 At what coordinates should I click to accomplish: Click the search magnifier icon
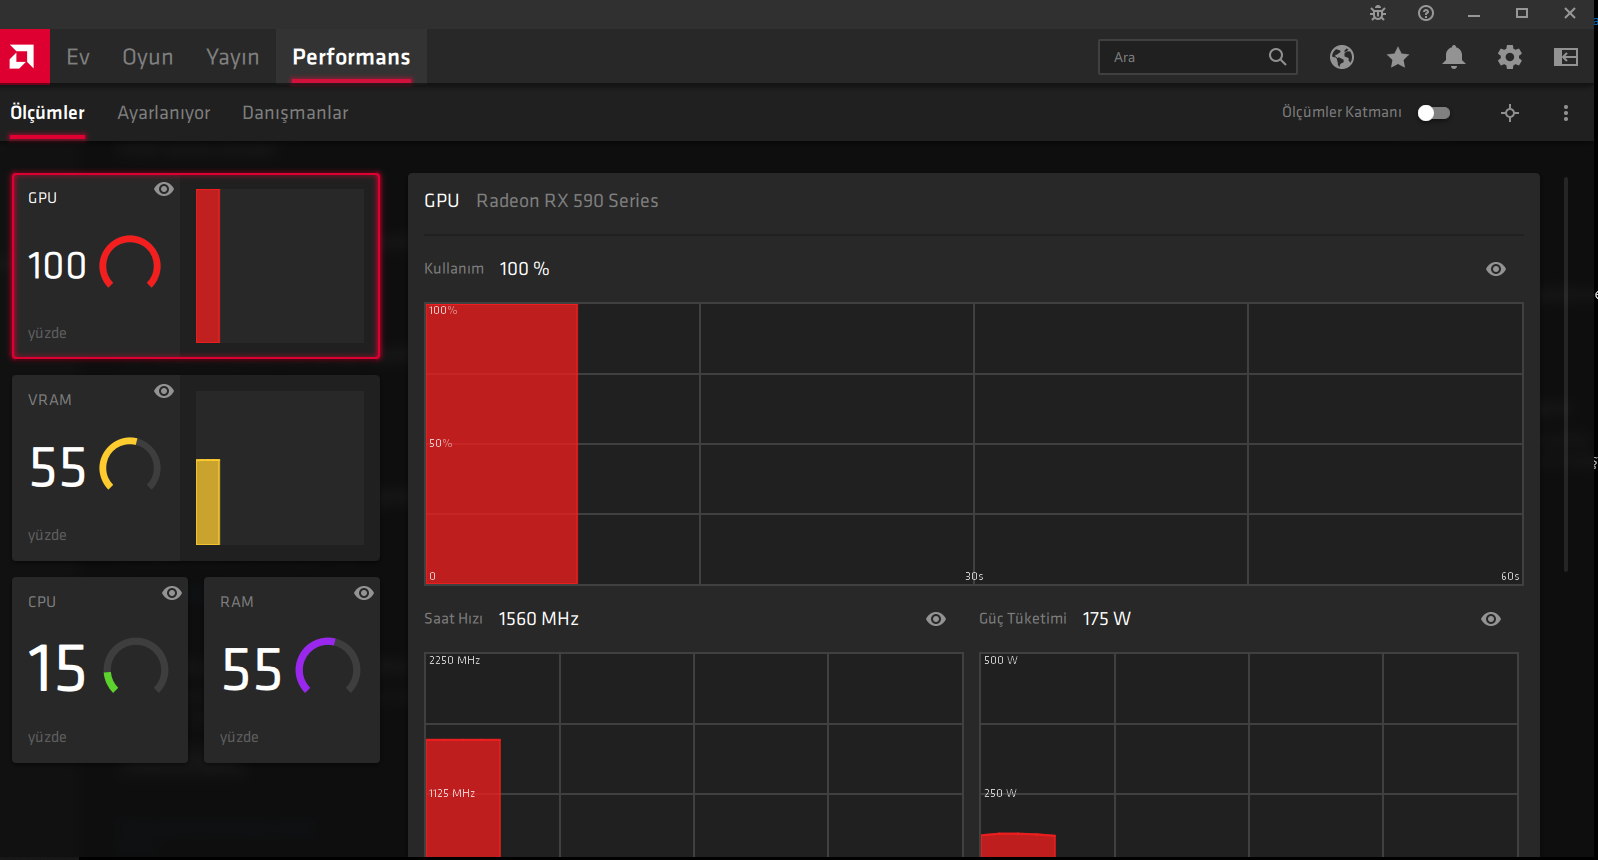pyautogui.click(x=1277, y=57)
